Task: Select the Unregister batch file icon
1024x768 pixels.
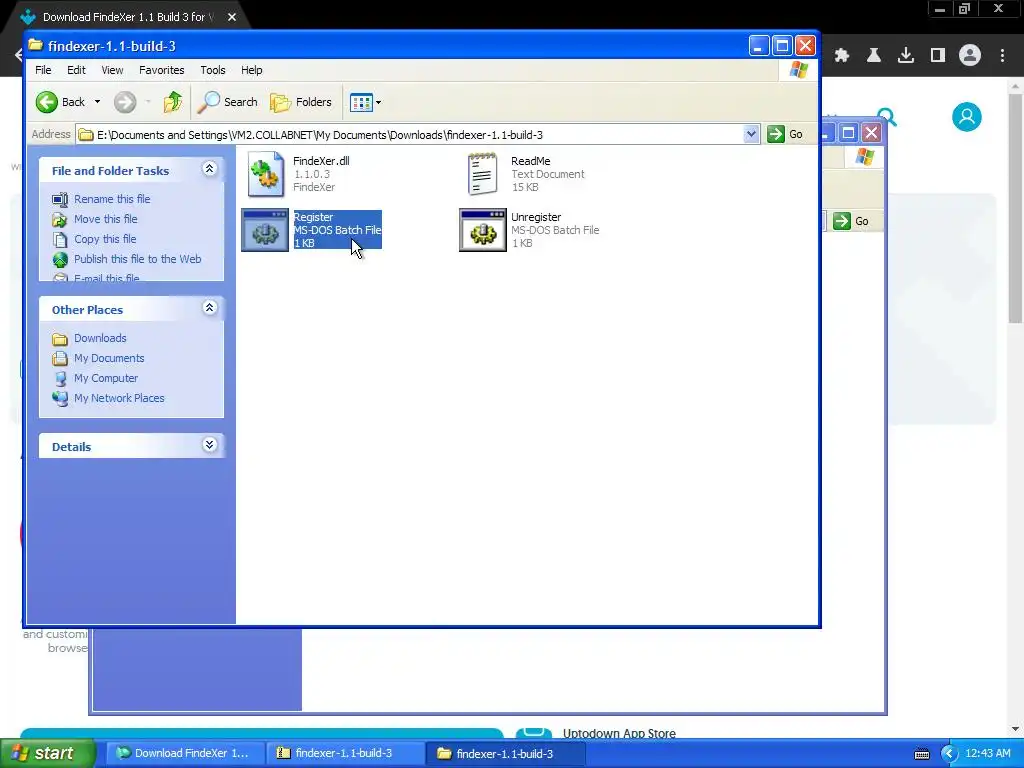Action: click(x=483, y=230)
